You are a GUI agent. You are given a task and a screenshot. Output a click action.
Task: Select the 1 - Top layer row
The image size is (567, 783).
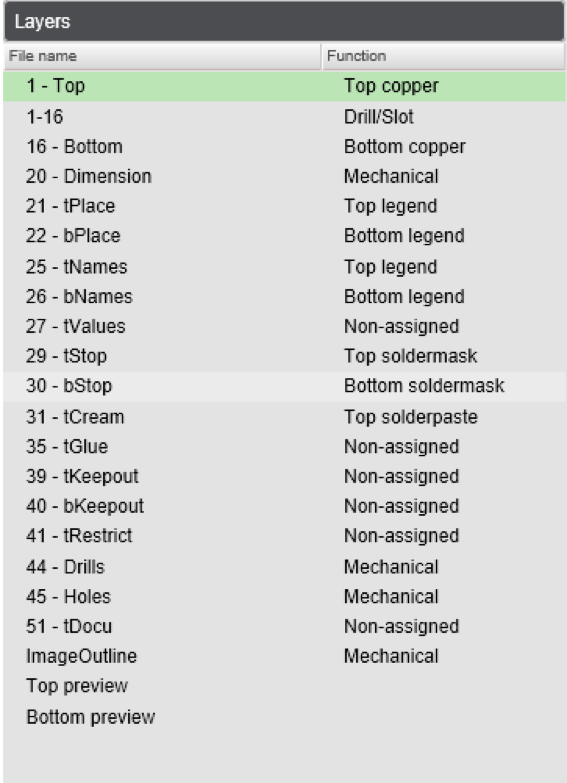(x=284, y=86)
